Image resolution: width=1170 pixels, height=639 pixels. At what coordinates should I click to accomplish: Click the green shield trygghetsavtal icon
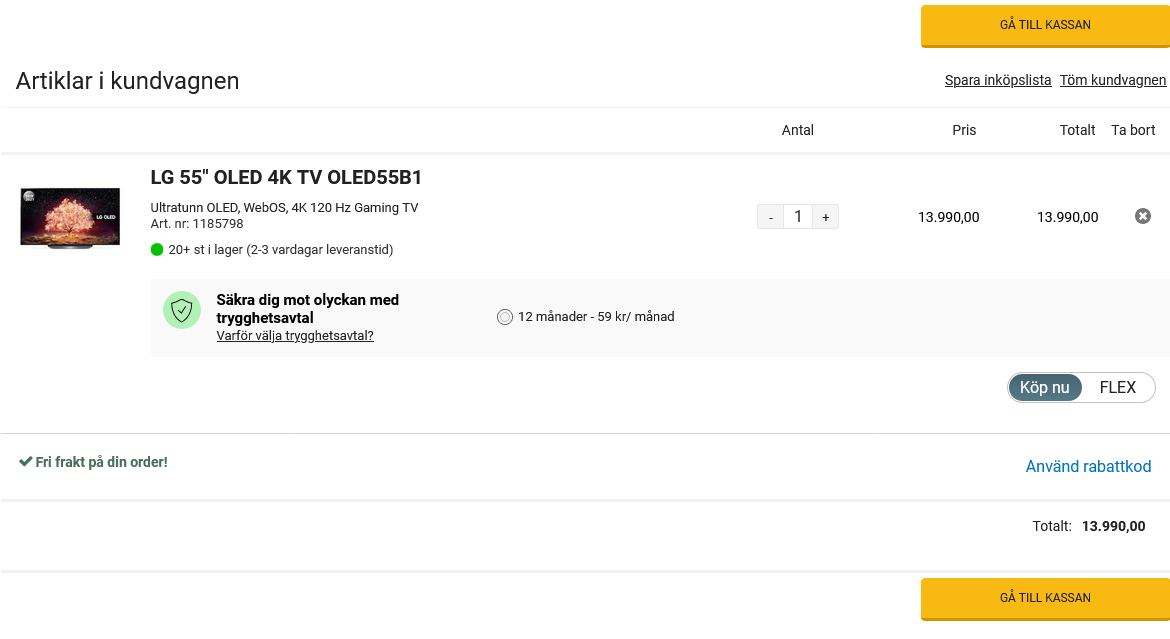tap(182, 310)
